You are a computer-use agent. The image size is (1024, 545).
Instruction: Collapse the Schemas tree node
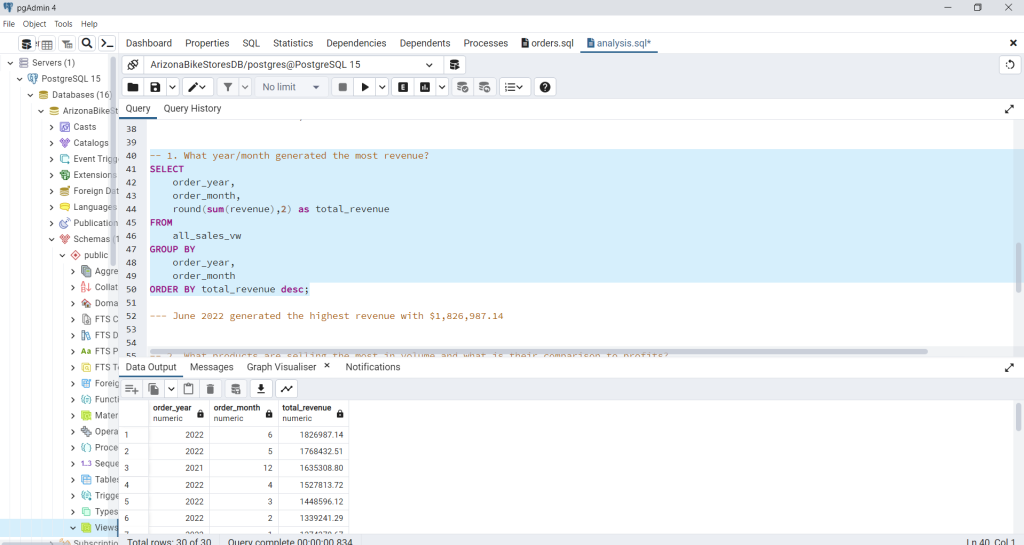(52, 239)
